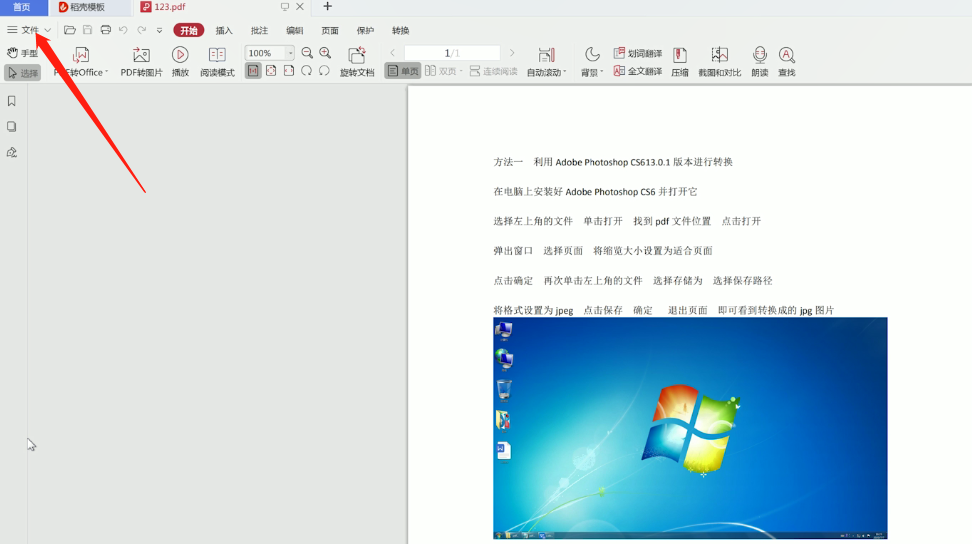Open the signature panel icon in left sidebar

coord(11,152)
